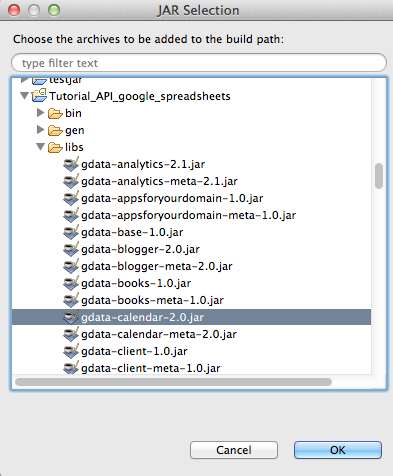The width and height of the screenshot is (393, 476).
Task: Cancel the JAR Selection dialog
Action: pyautogui.click(x=234, y=450)
